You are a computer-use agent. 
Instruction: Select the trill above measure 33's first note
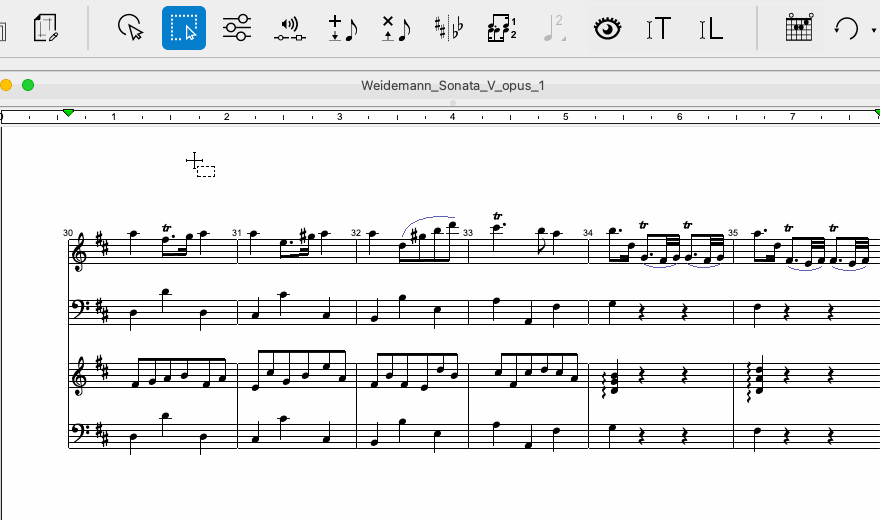point(497,216)
